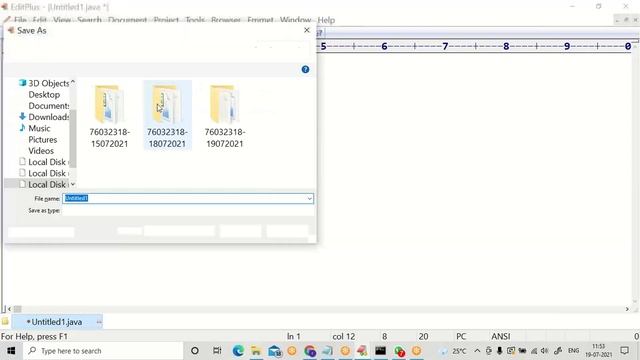Click the ENG language indicator
This screenshot has width=640, height=360.
tap(573, 351)
